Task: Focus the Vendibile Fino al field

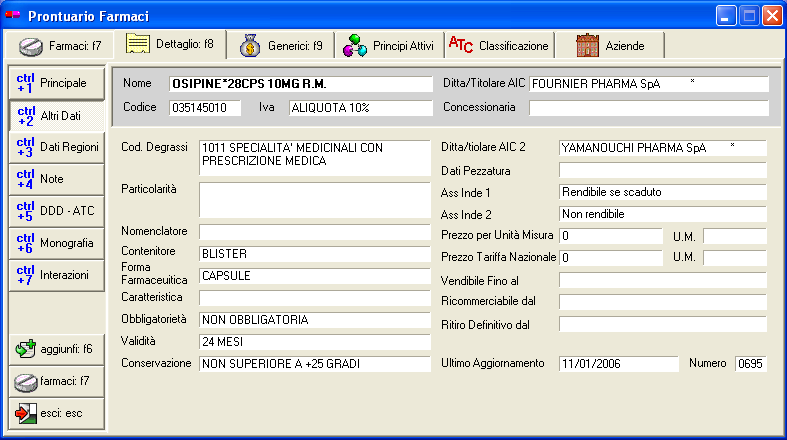Action: tap(662, 280)
